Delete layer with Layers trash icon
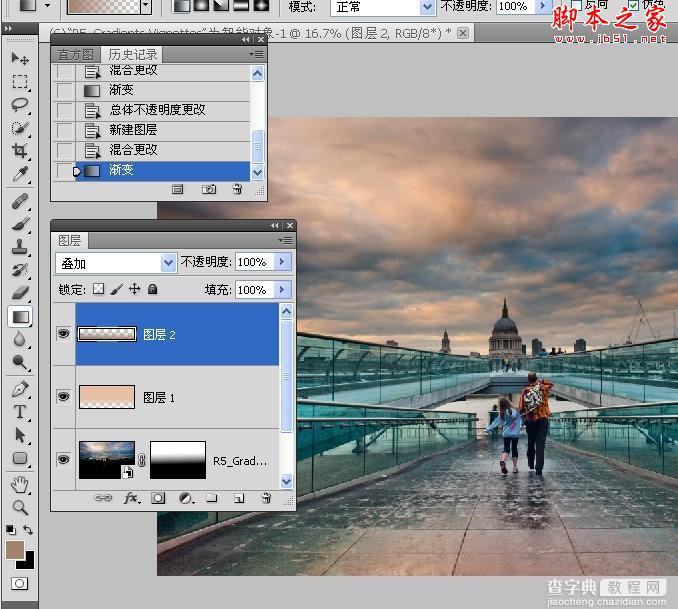678x609 pixels. pos(266,498)
